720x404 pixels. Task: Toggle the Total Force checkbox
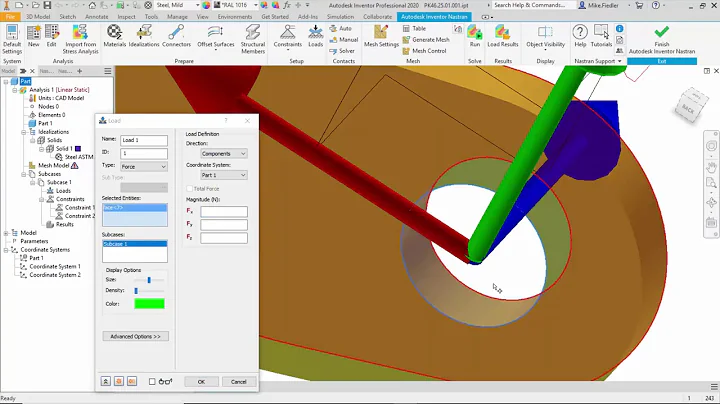click(x=190, y=189)
